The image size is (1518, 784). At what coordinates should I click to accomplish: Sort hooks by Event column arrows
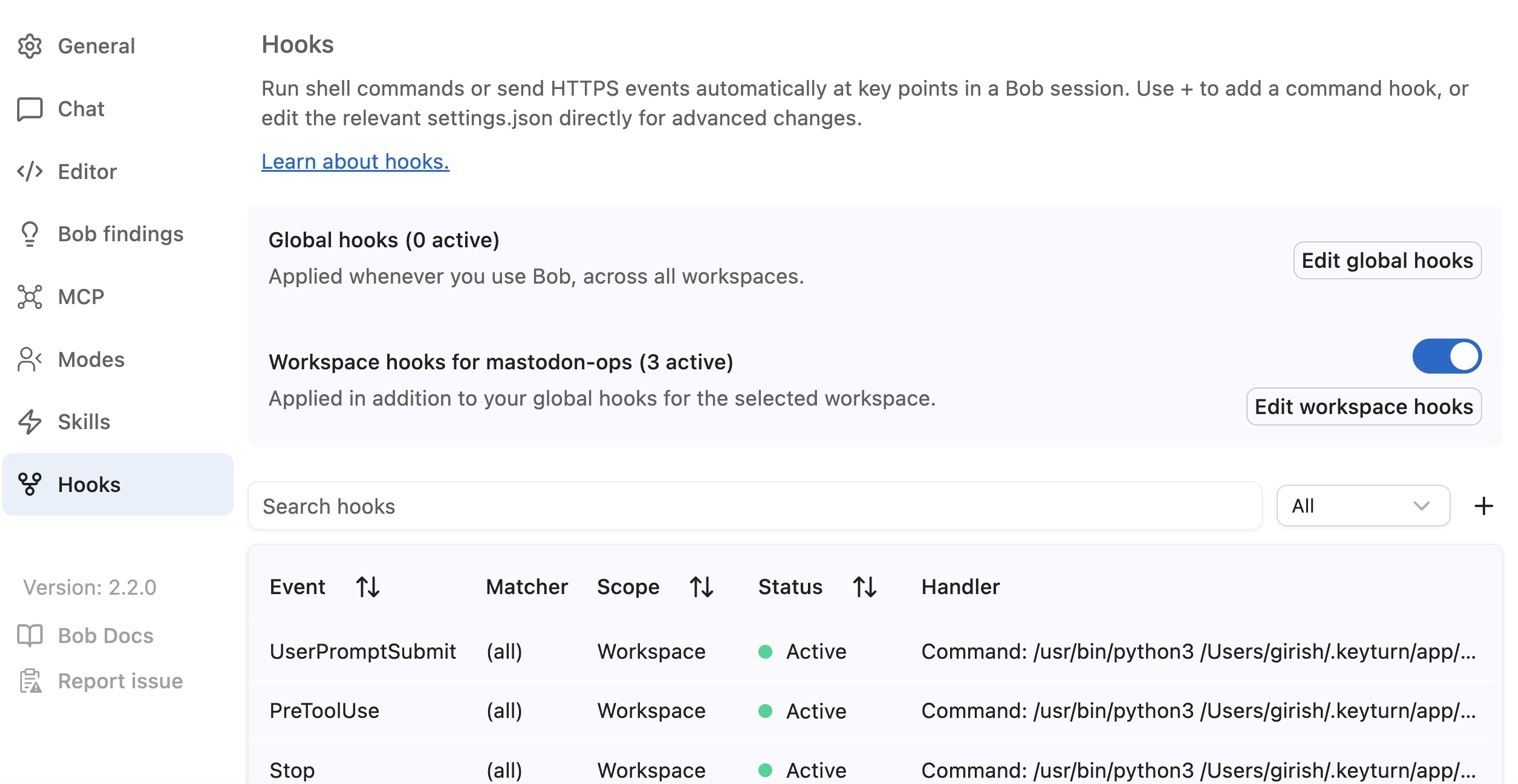368,587
